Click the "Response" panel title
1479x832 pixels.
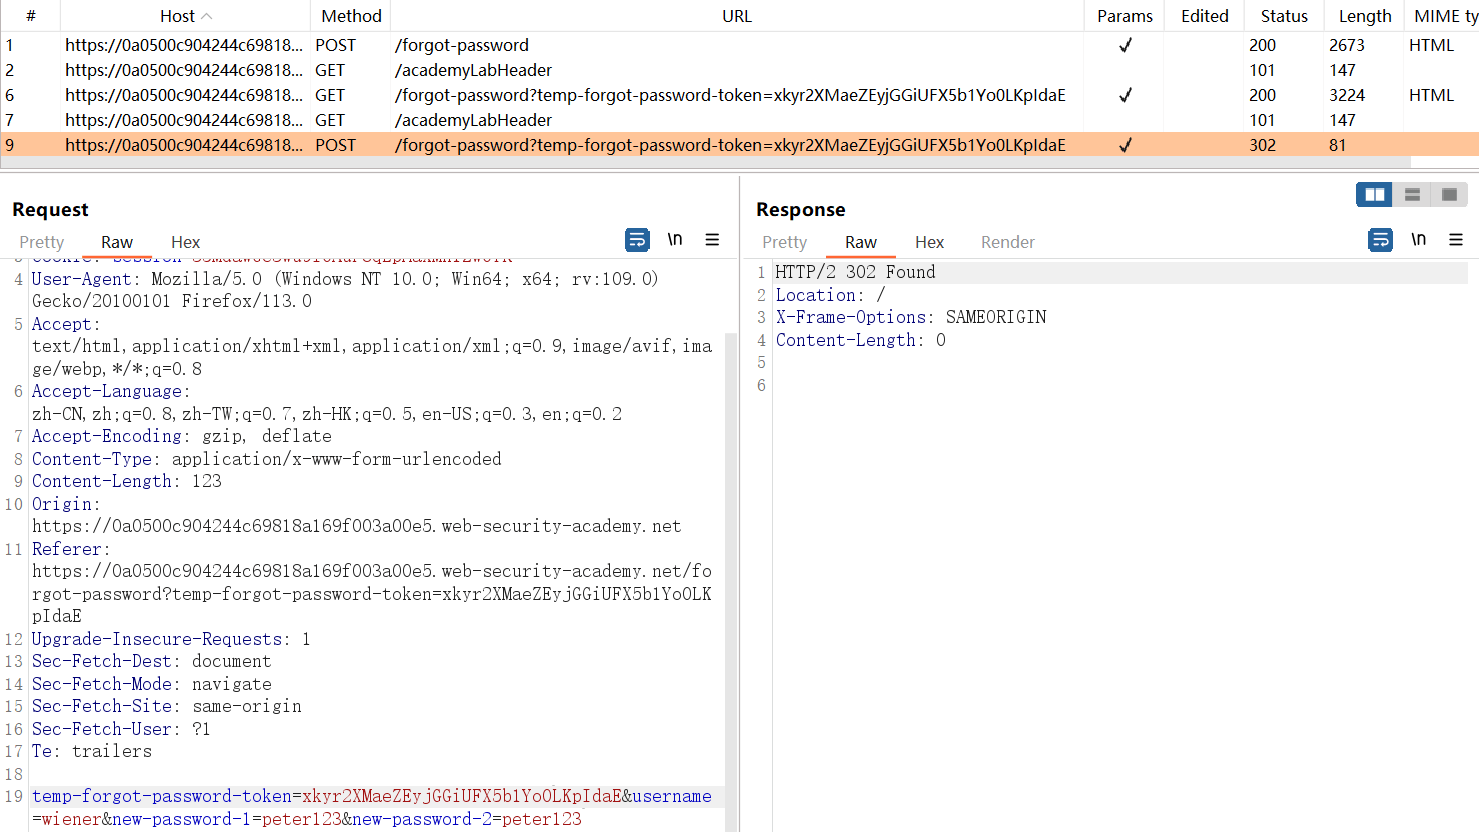[801, 209]
